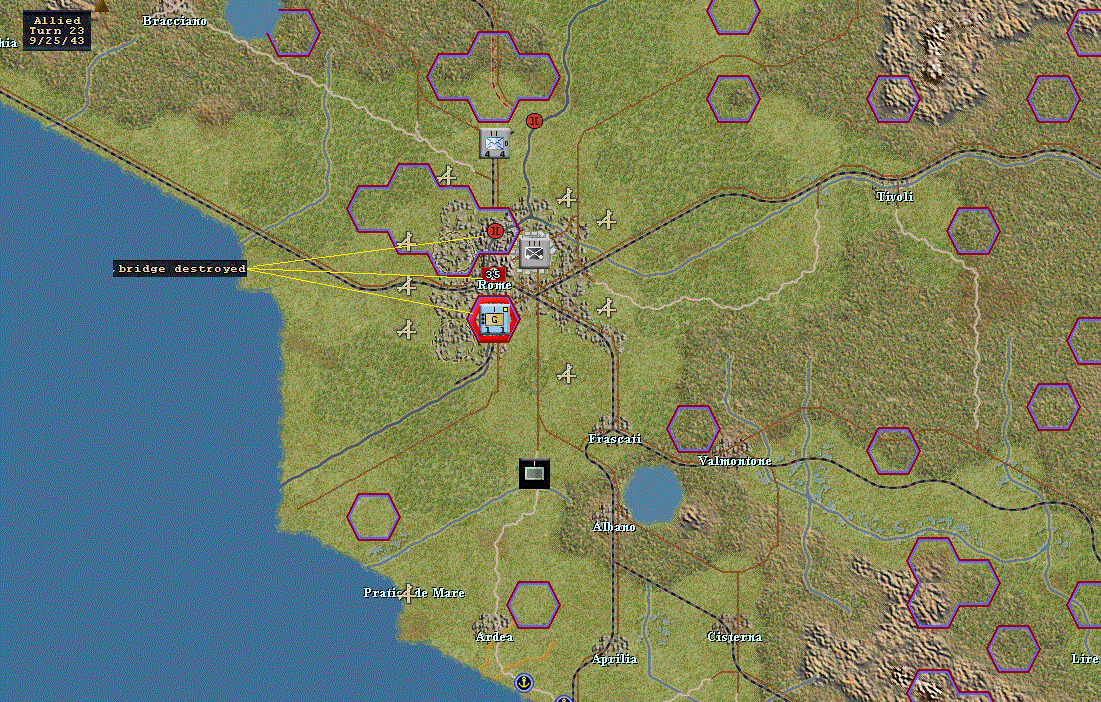Click the Aprilia town label
The image size is (1101, 702).
(x=614, y=659)
